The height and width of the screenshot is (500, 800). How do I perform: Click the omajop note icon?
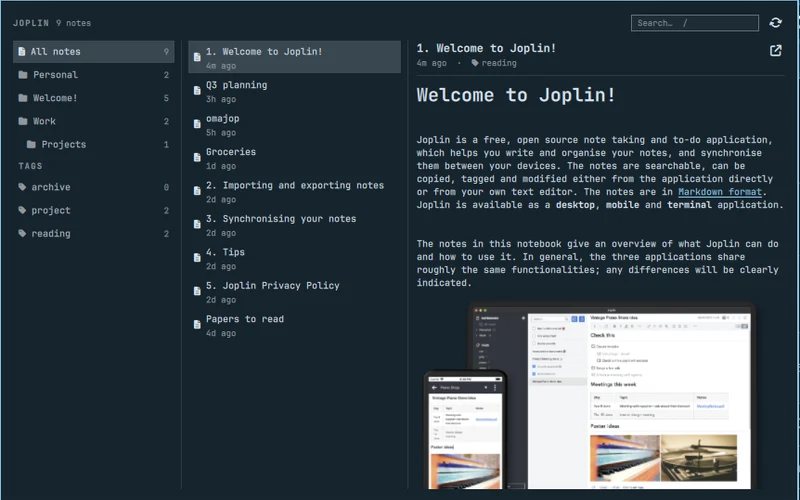197,124
